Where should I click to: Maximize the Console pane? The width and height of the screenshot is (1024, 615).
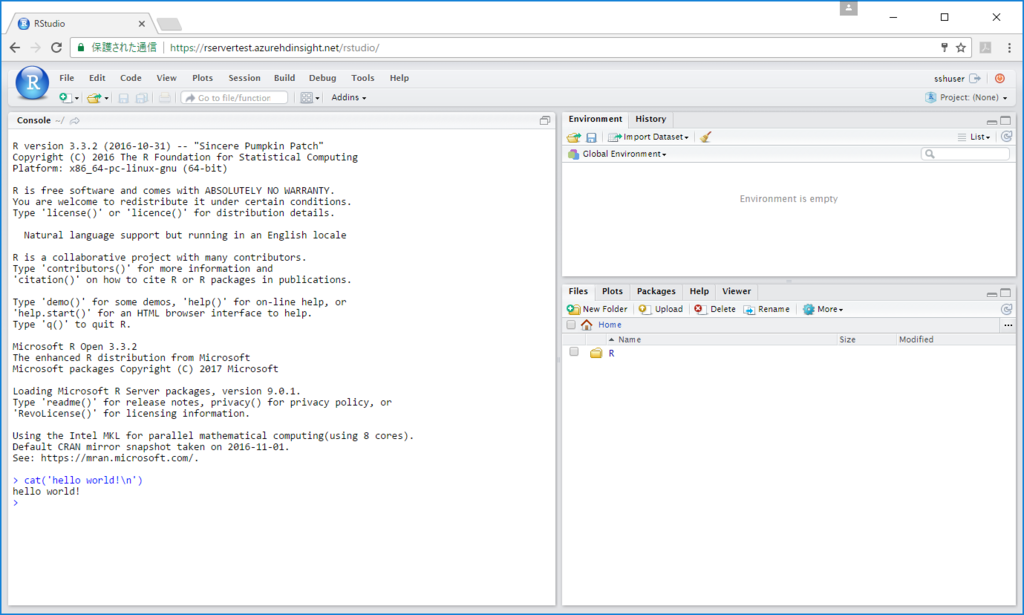click(x=545, y=120)
